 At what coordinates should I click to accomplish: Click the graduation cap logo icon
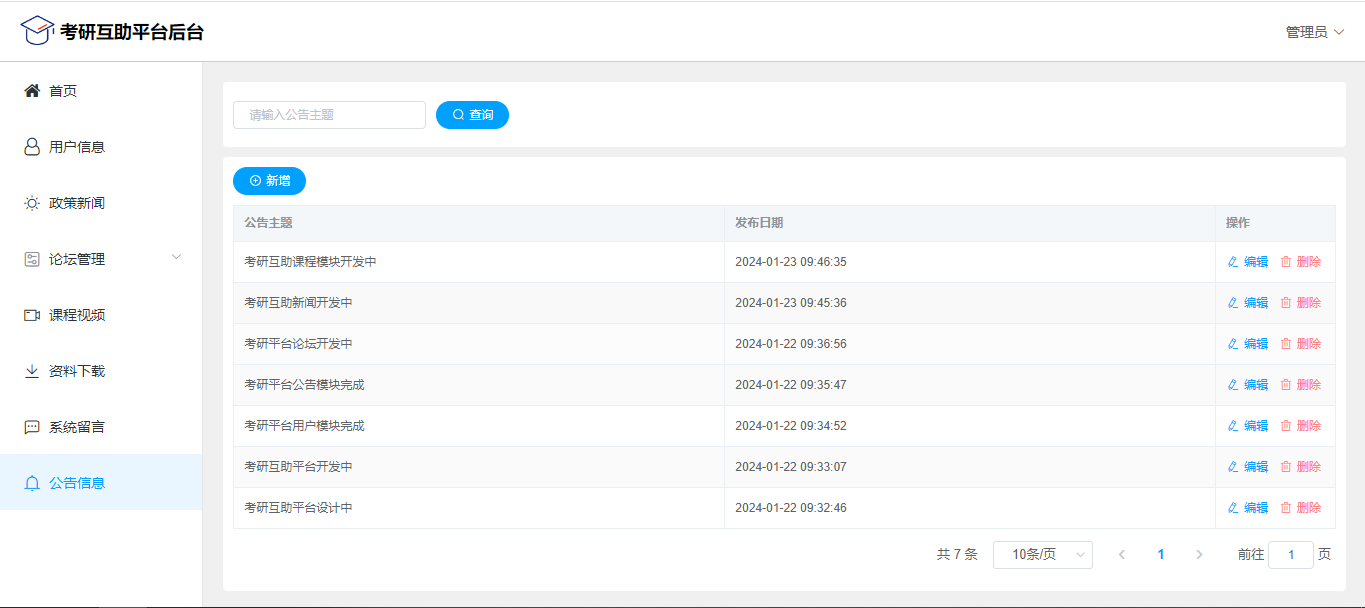pyautogui.click(x=37, y=31)
